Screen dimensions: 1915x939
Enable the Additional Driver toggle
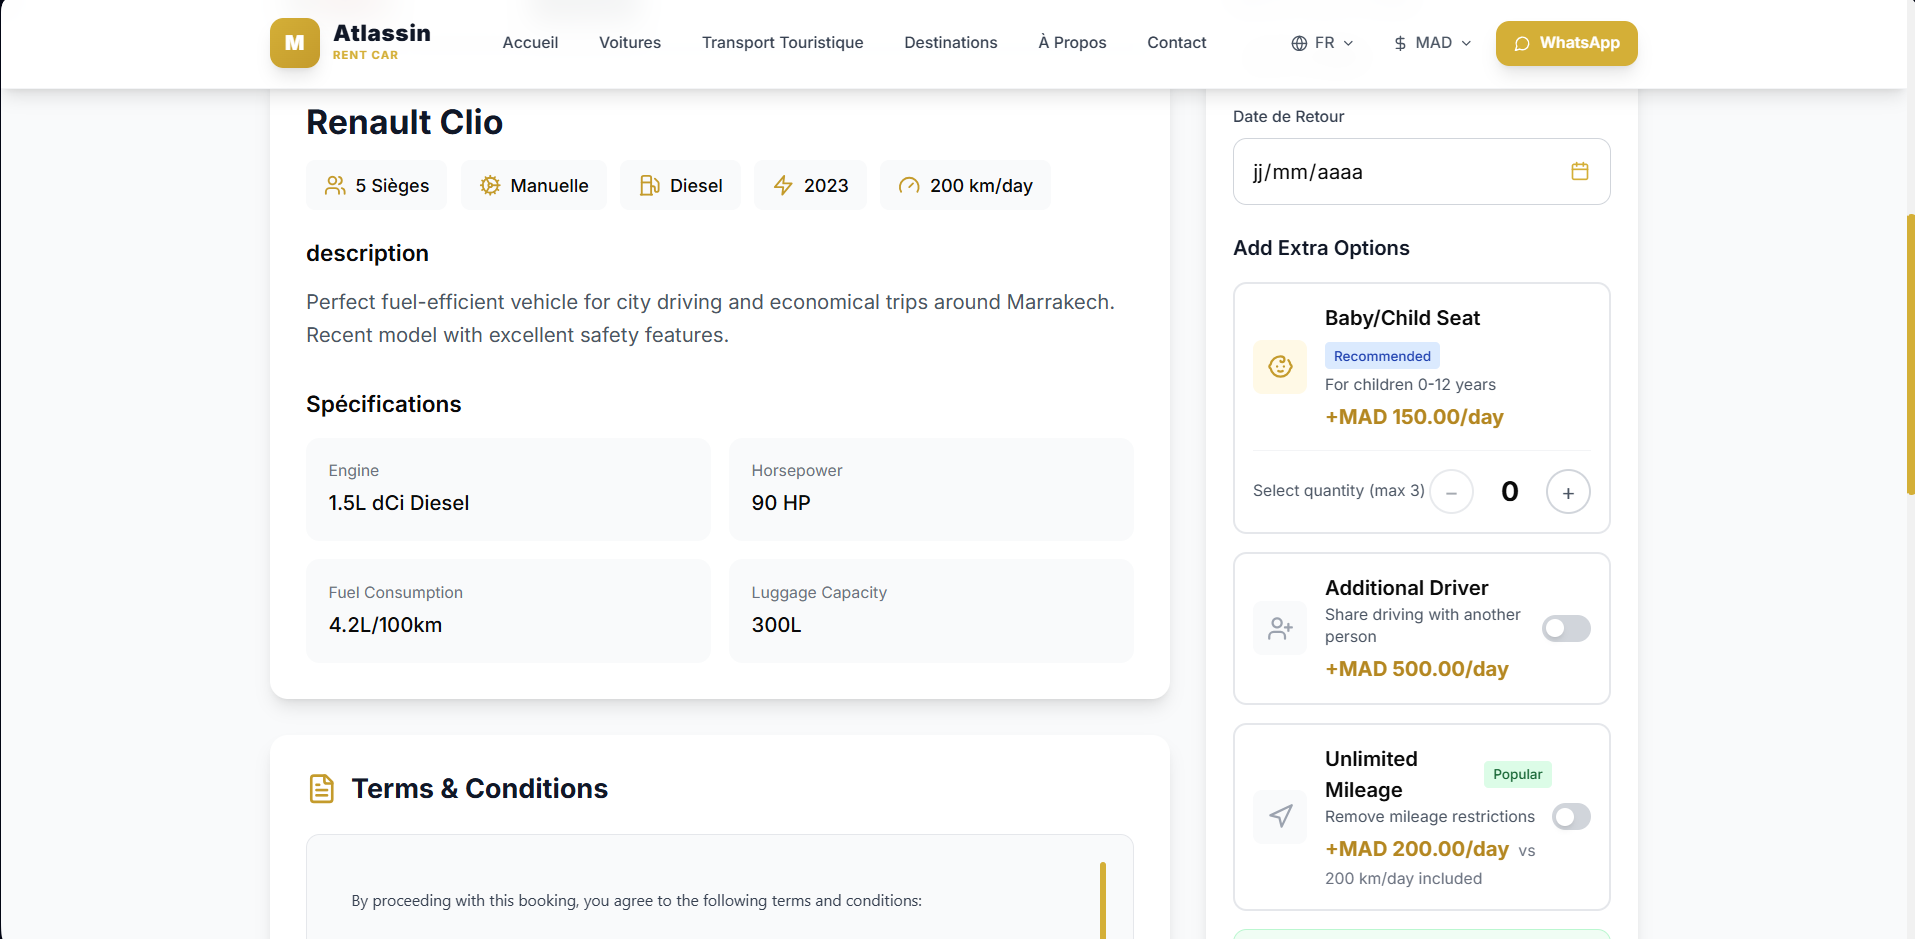coord(1566,628)
